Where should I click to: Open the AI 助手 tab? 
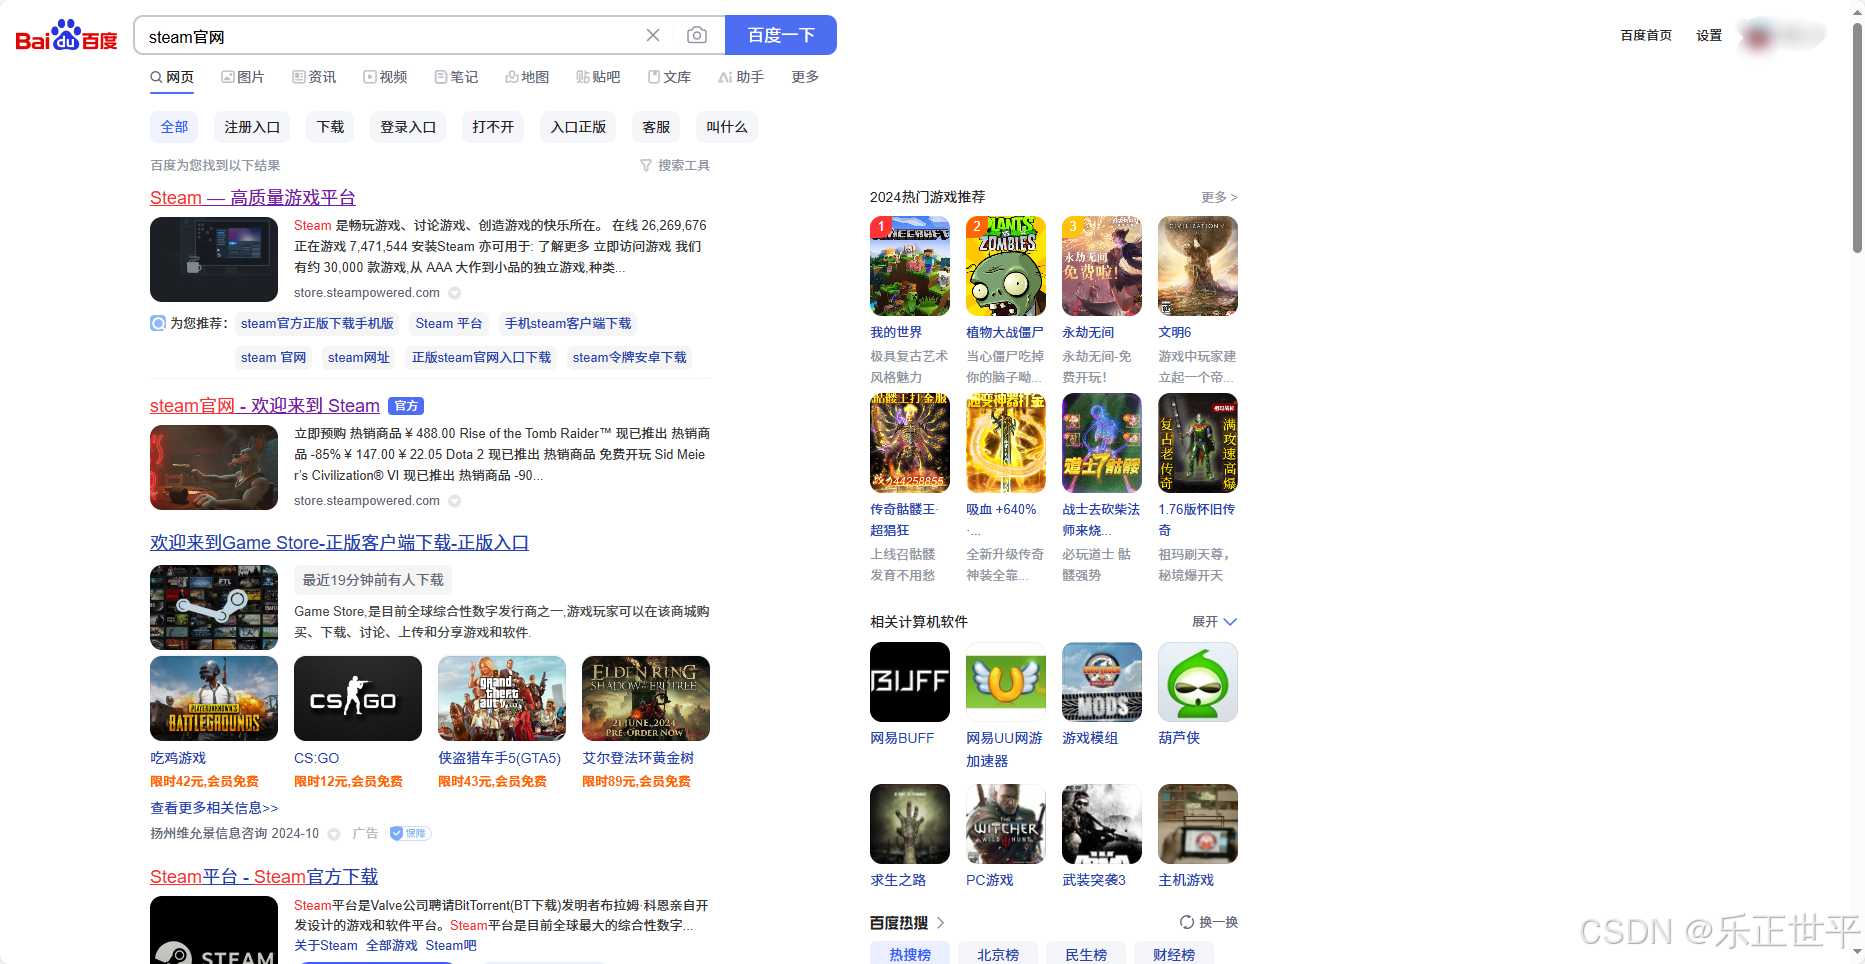(741, 77)
